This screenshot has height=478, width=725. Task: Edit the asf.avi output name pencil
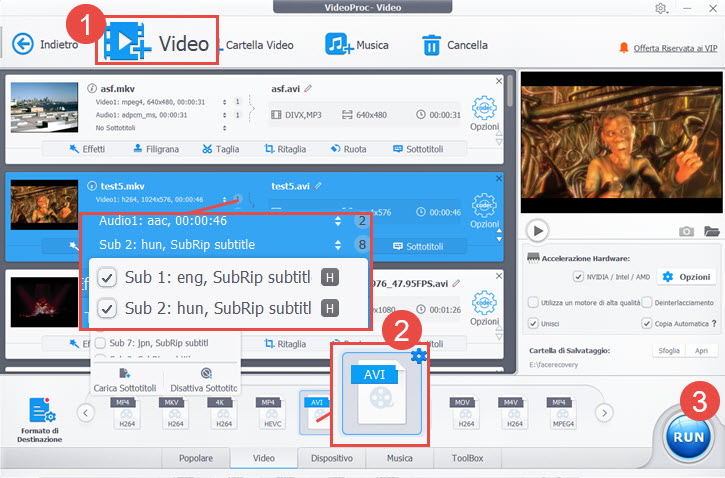[308, 88]
